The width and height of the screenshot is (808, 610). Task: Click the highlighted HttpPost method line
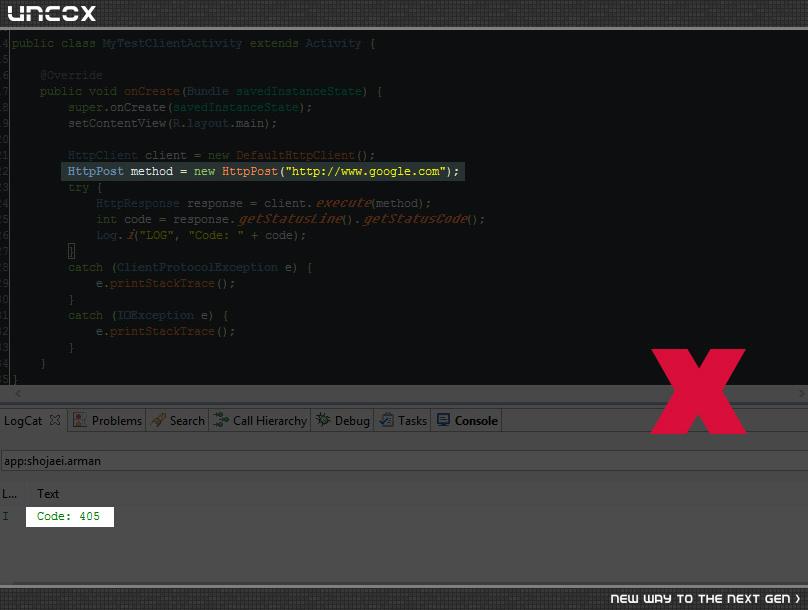tap(263, 171)
